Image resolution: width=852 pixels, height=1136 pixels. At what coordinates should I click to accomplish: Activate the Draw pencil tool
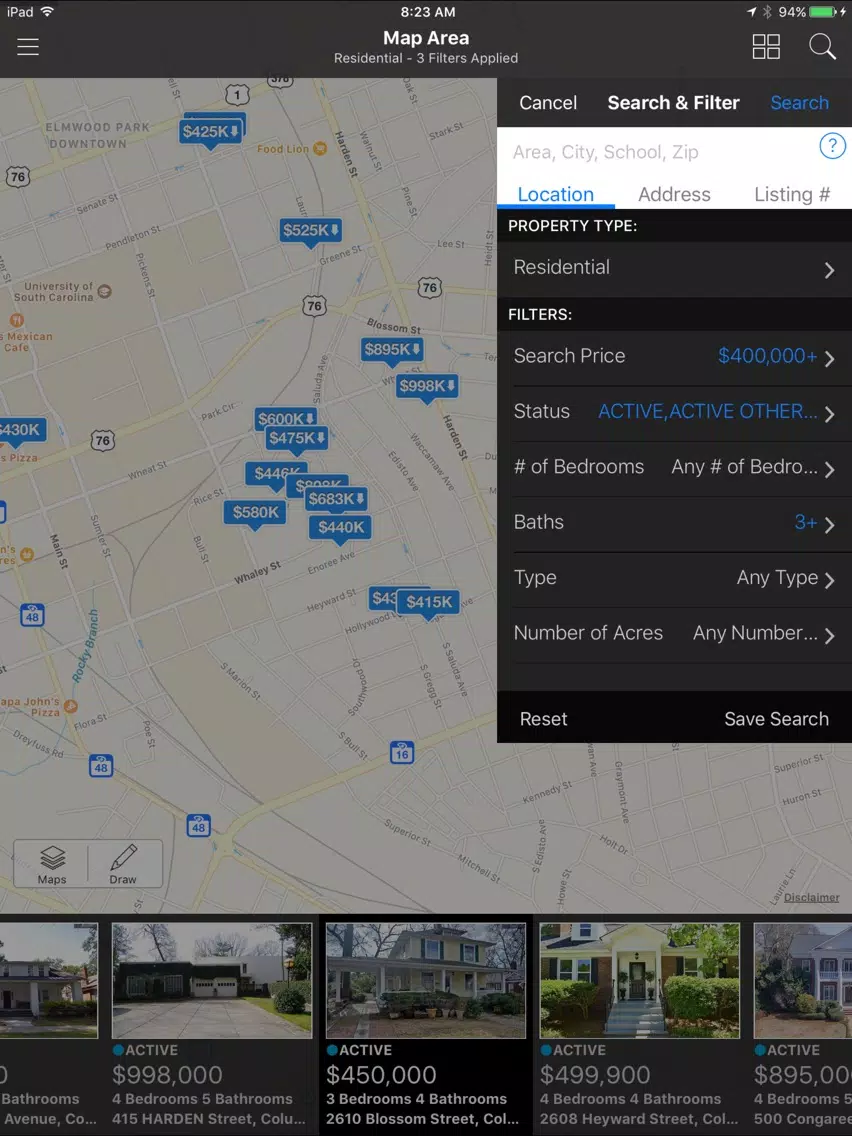(123, 864)
